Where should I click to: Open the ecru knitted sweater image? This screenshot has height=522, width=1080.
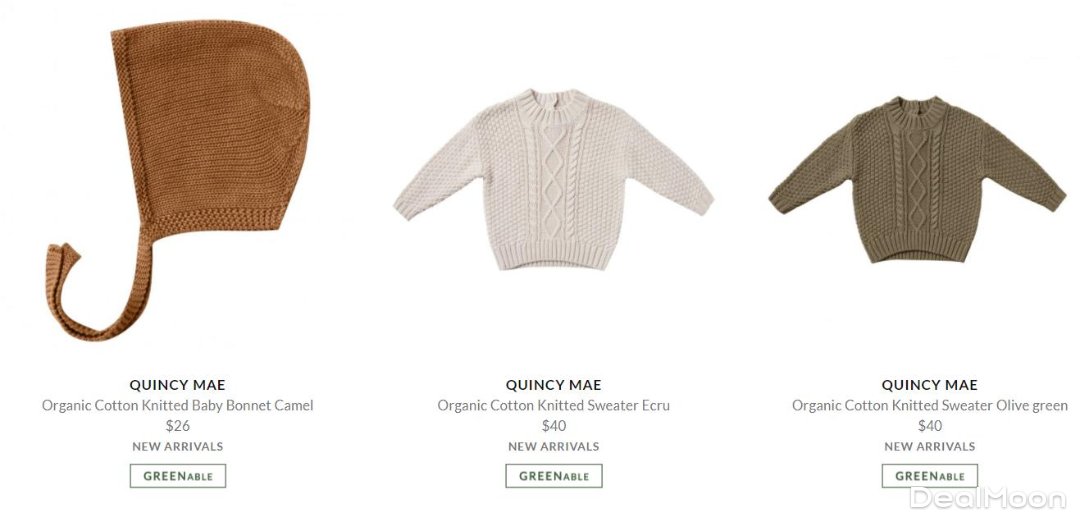554,179
